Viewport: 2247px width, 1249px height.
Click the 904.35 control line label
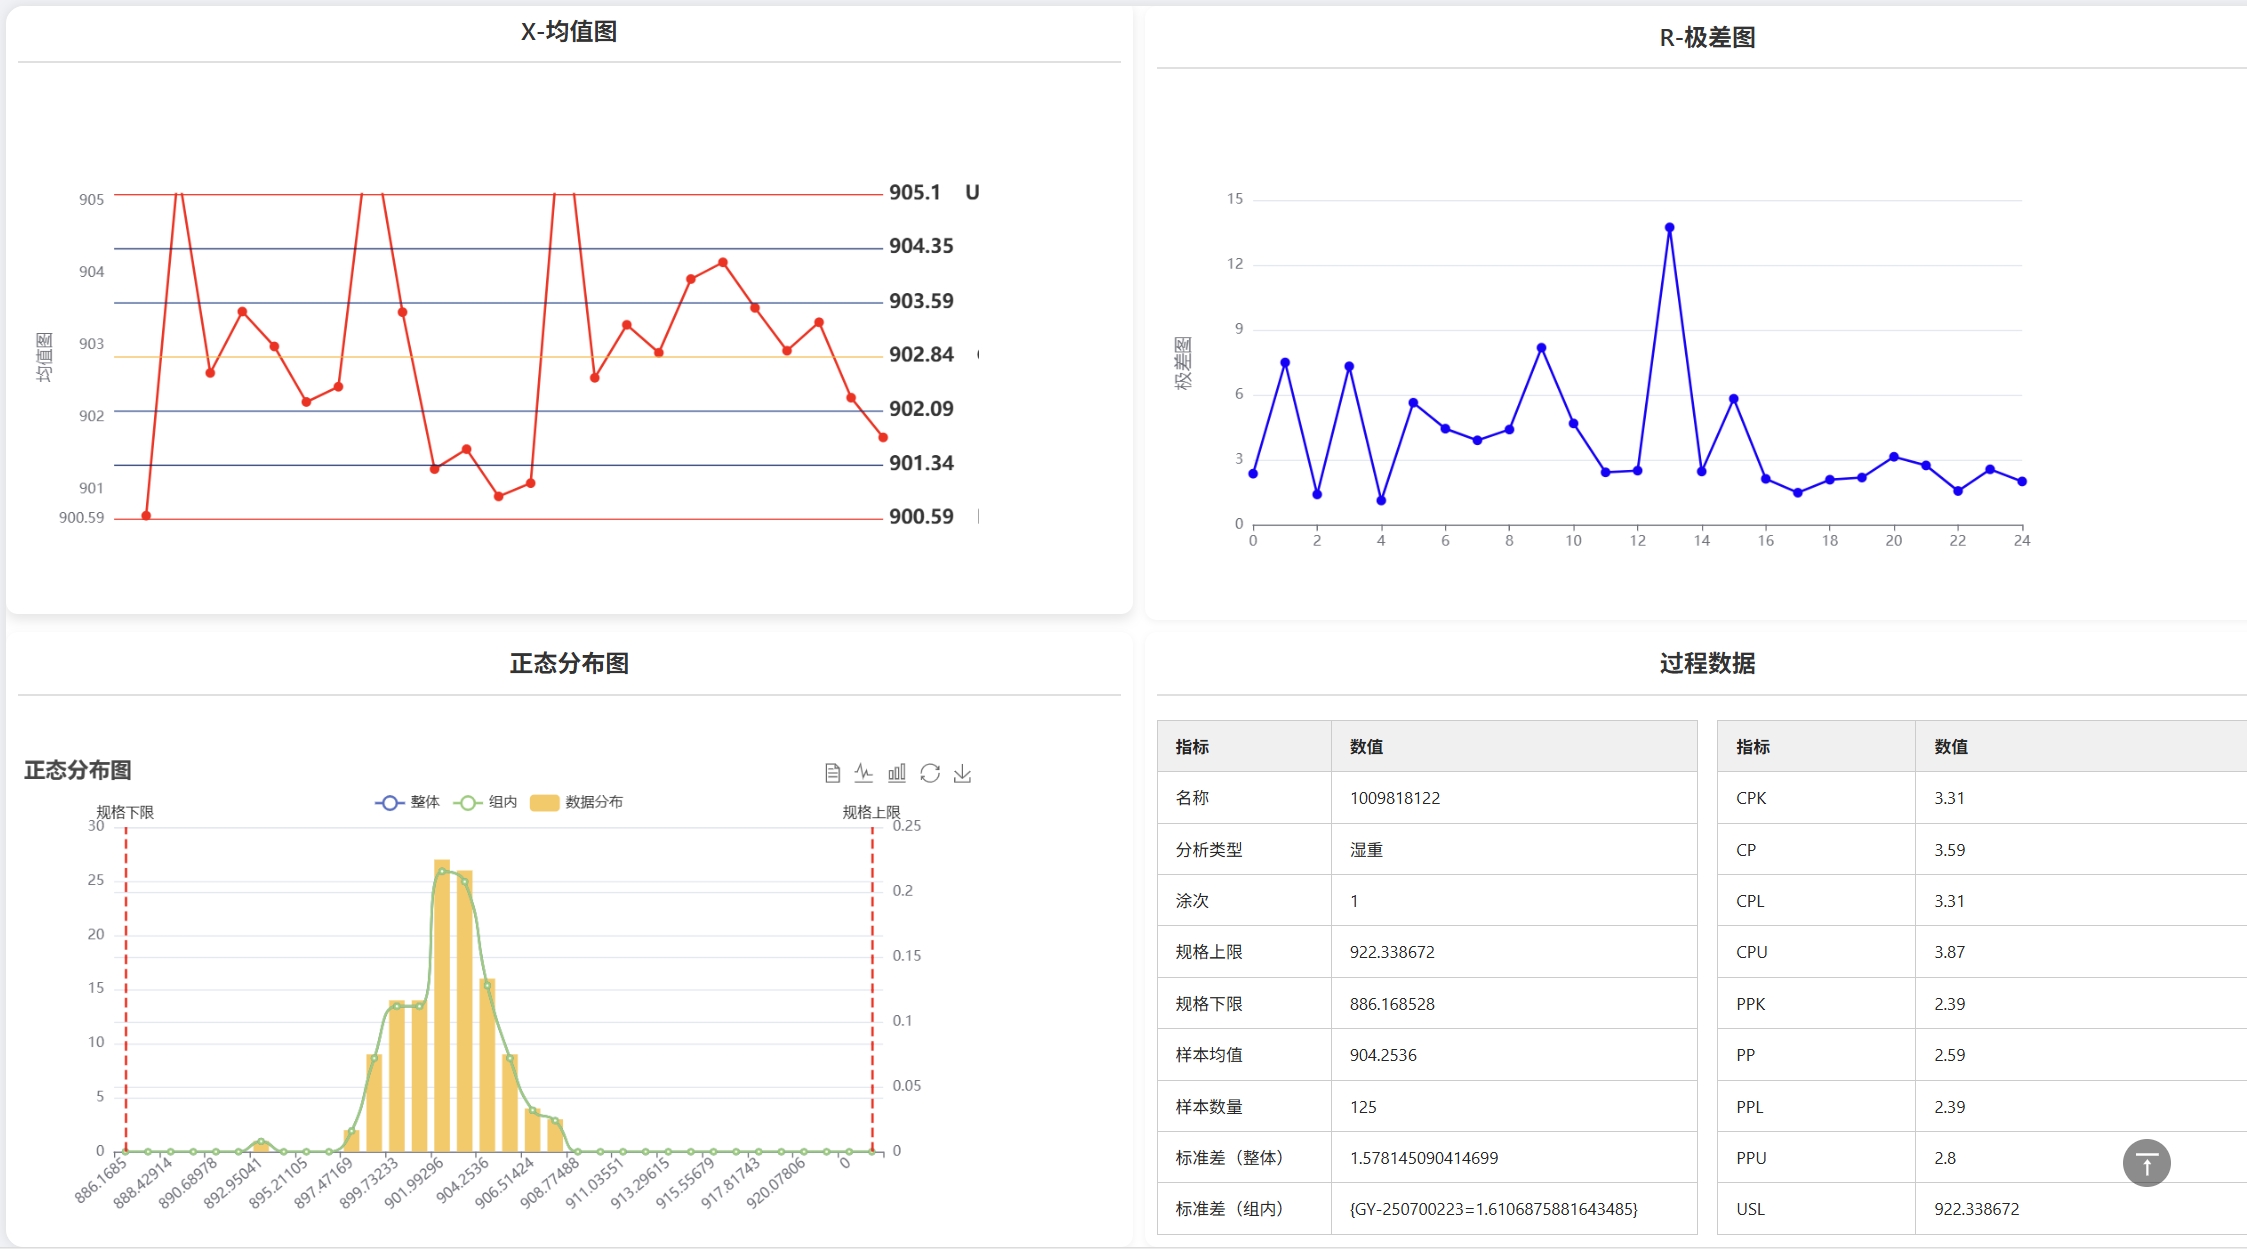point(921,246)
